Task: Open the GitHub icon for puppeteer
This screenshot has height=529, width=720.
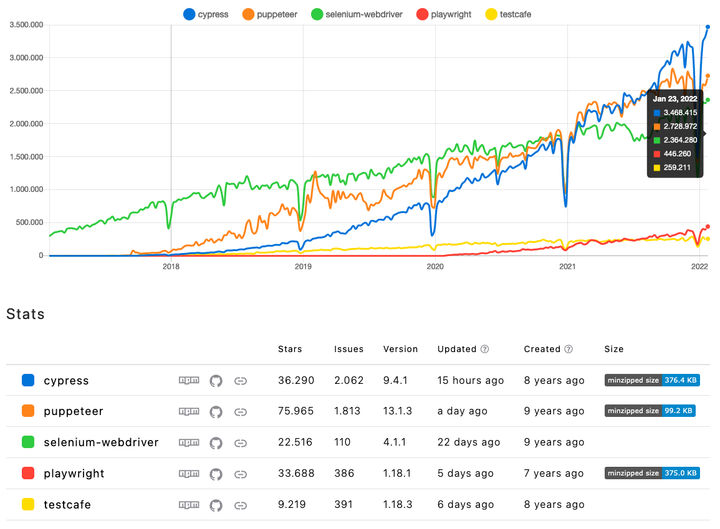Action: coord(216,411)
